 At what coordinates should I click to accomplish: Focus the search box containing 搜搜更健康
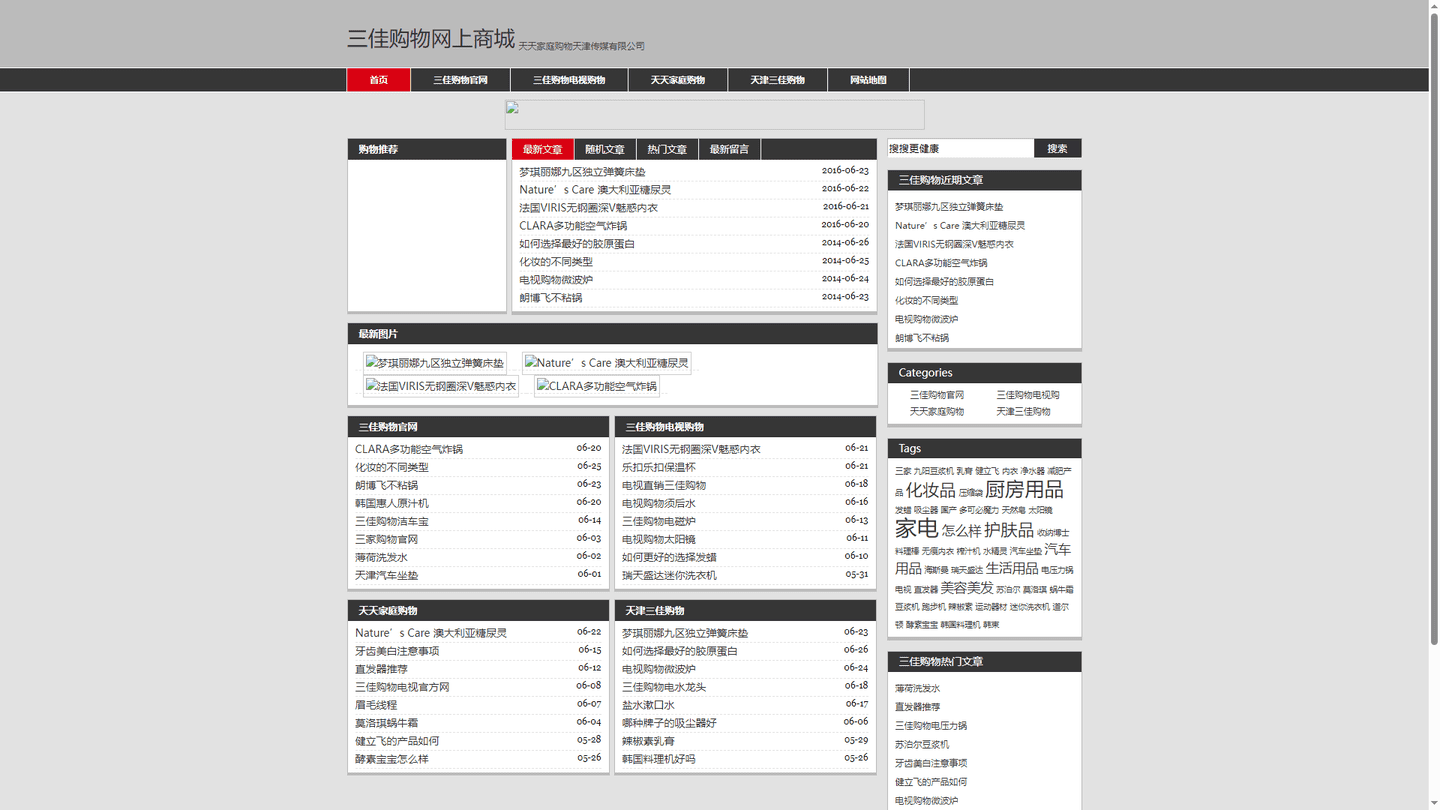pos(960,148)
